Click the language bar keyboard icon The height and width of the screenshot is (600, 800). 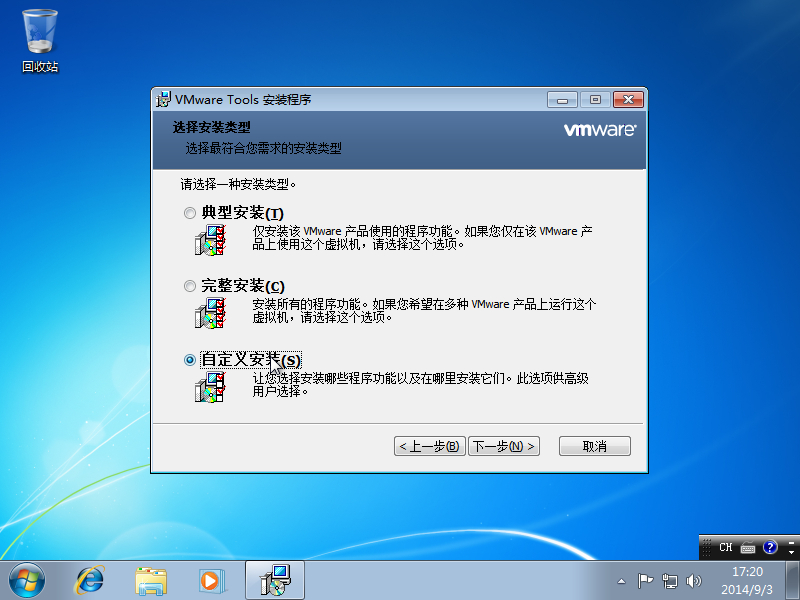pos(748,548)
